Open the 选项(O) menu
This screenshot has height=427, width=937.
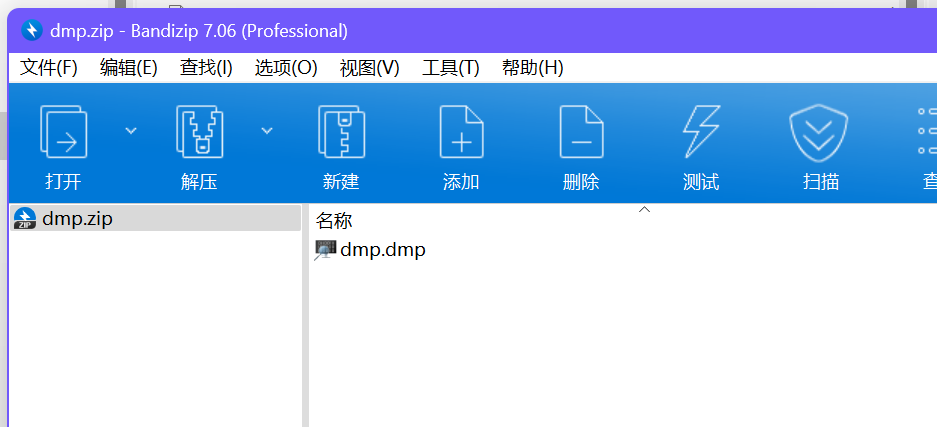pos(286,68)
